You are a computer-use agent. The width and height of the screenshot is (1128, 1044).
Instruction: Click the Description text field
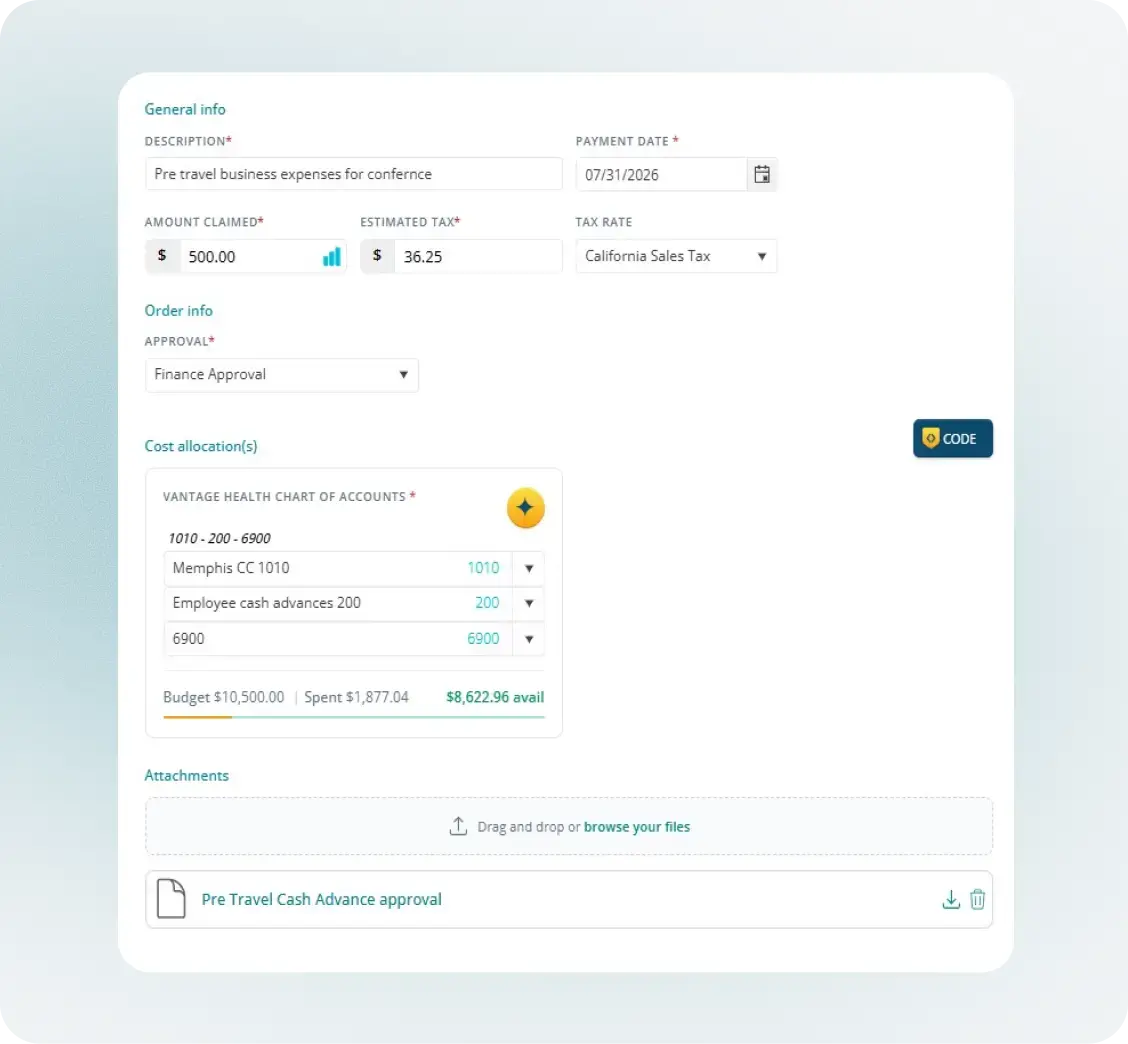pyautogui.click(x=354, y=174)
